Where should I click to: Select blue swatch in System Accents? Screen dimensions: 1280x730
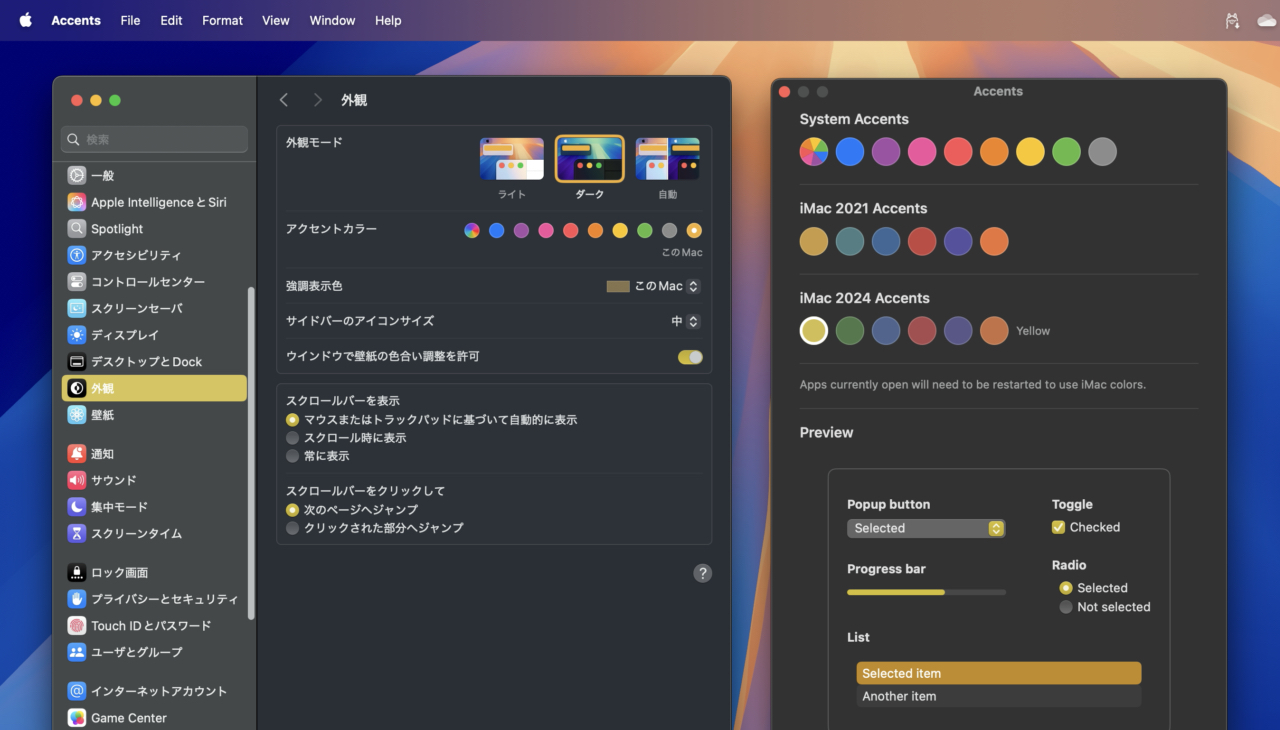(x=850, y=152)
